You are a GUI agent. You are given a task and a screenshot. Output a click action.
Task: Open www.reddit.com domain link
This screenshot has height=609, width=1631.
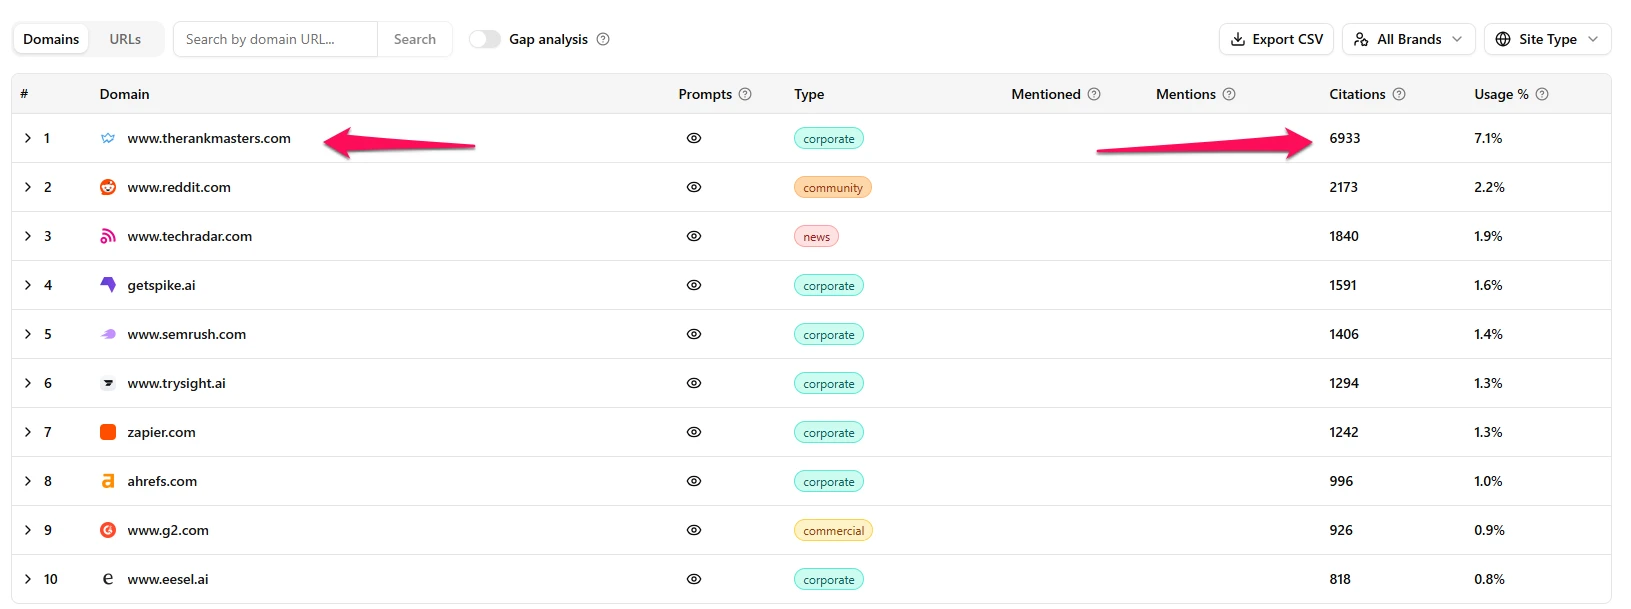point(179,187)
